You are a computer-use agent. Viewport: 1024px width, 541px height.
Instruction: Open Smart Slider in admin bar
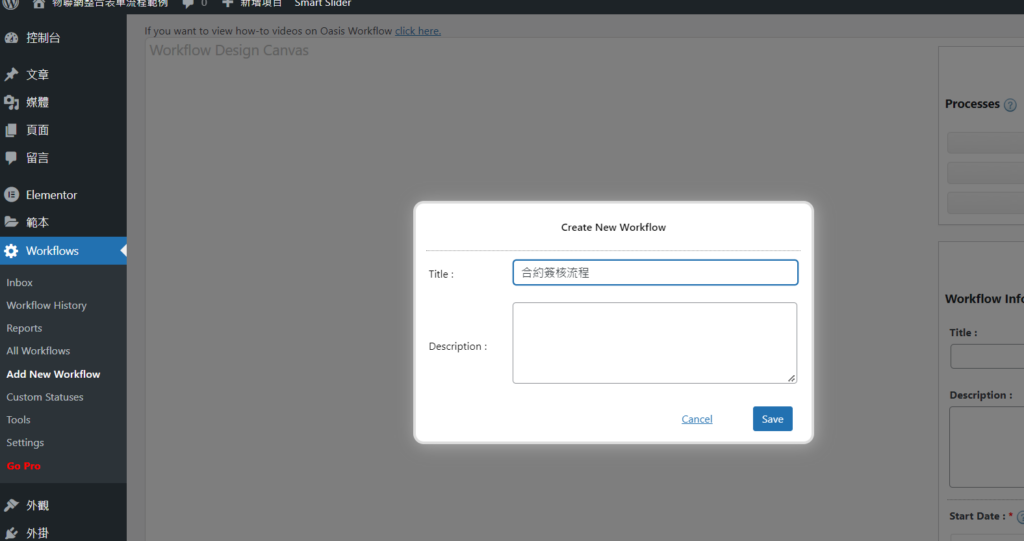322,4
